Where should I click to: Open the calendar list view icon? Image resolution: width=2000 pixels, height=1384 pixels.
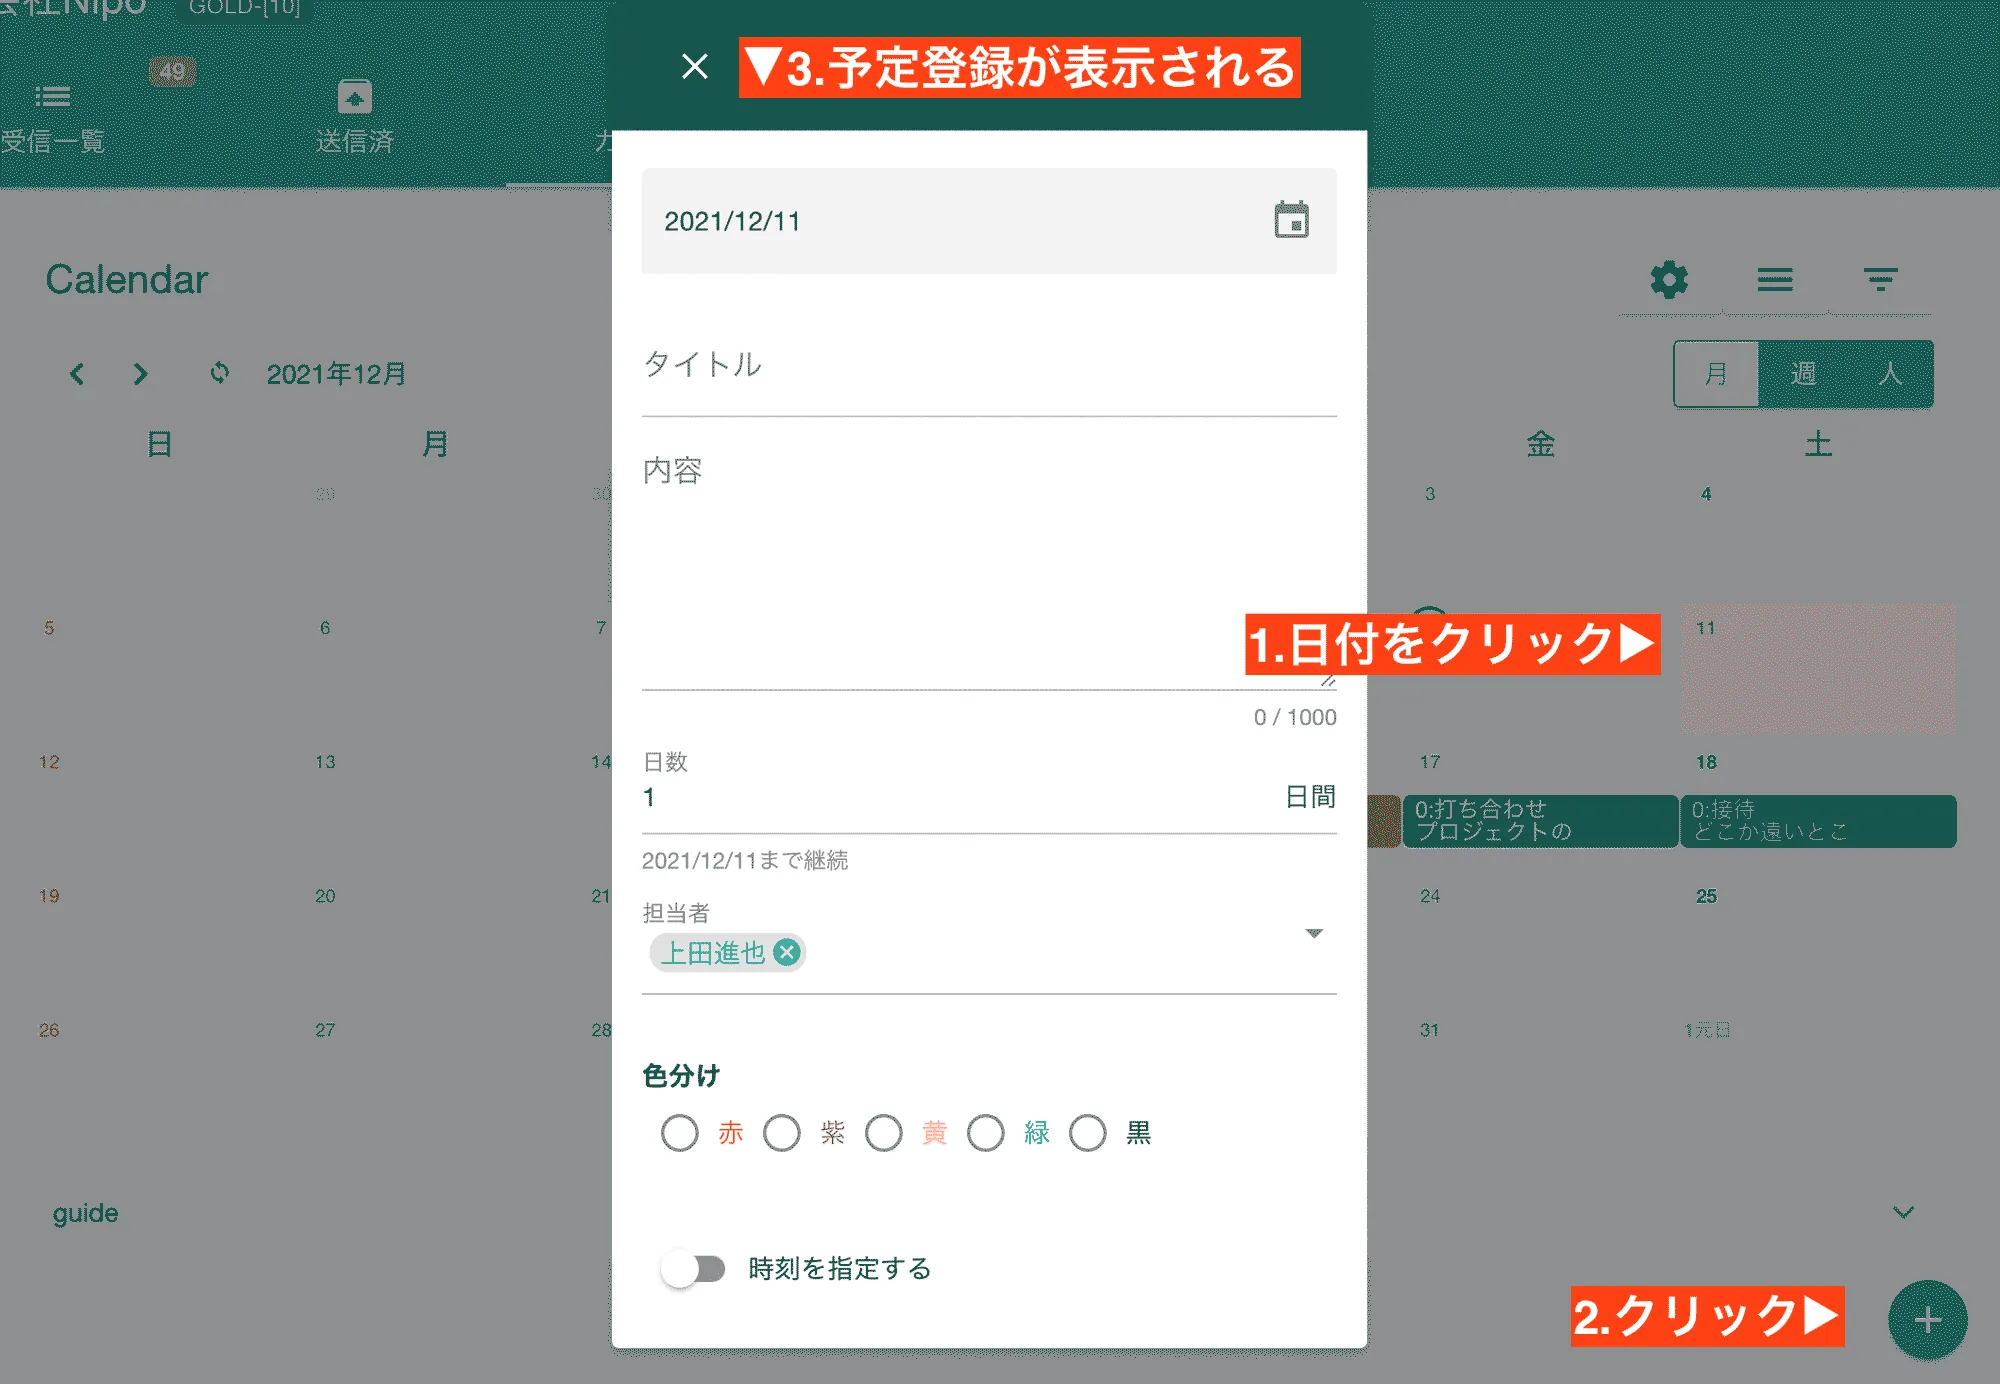point(1776,281)
